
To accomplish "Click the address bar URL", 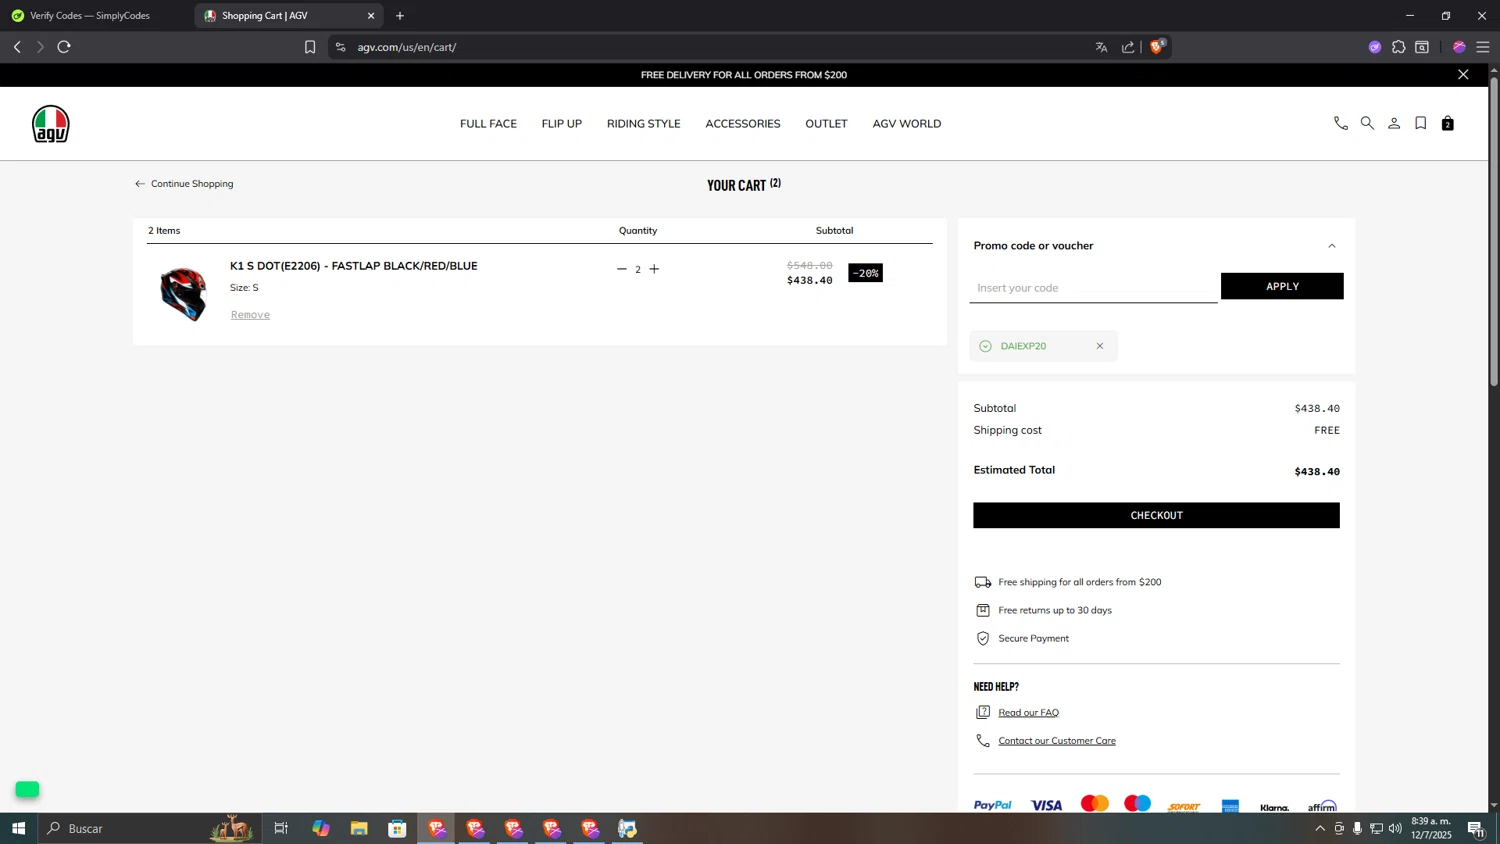I will pos(406,47).
